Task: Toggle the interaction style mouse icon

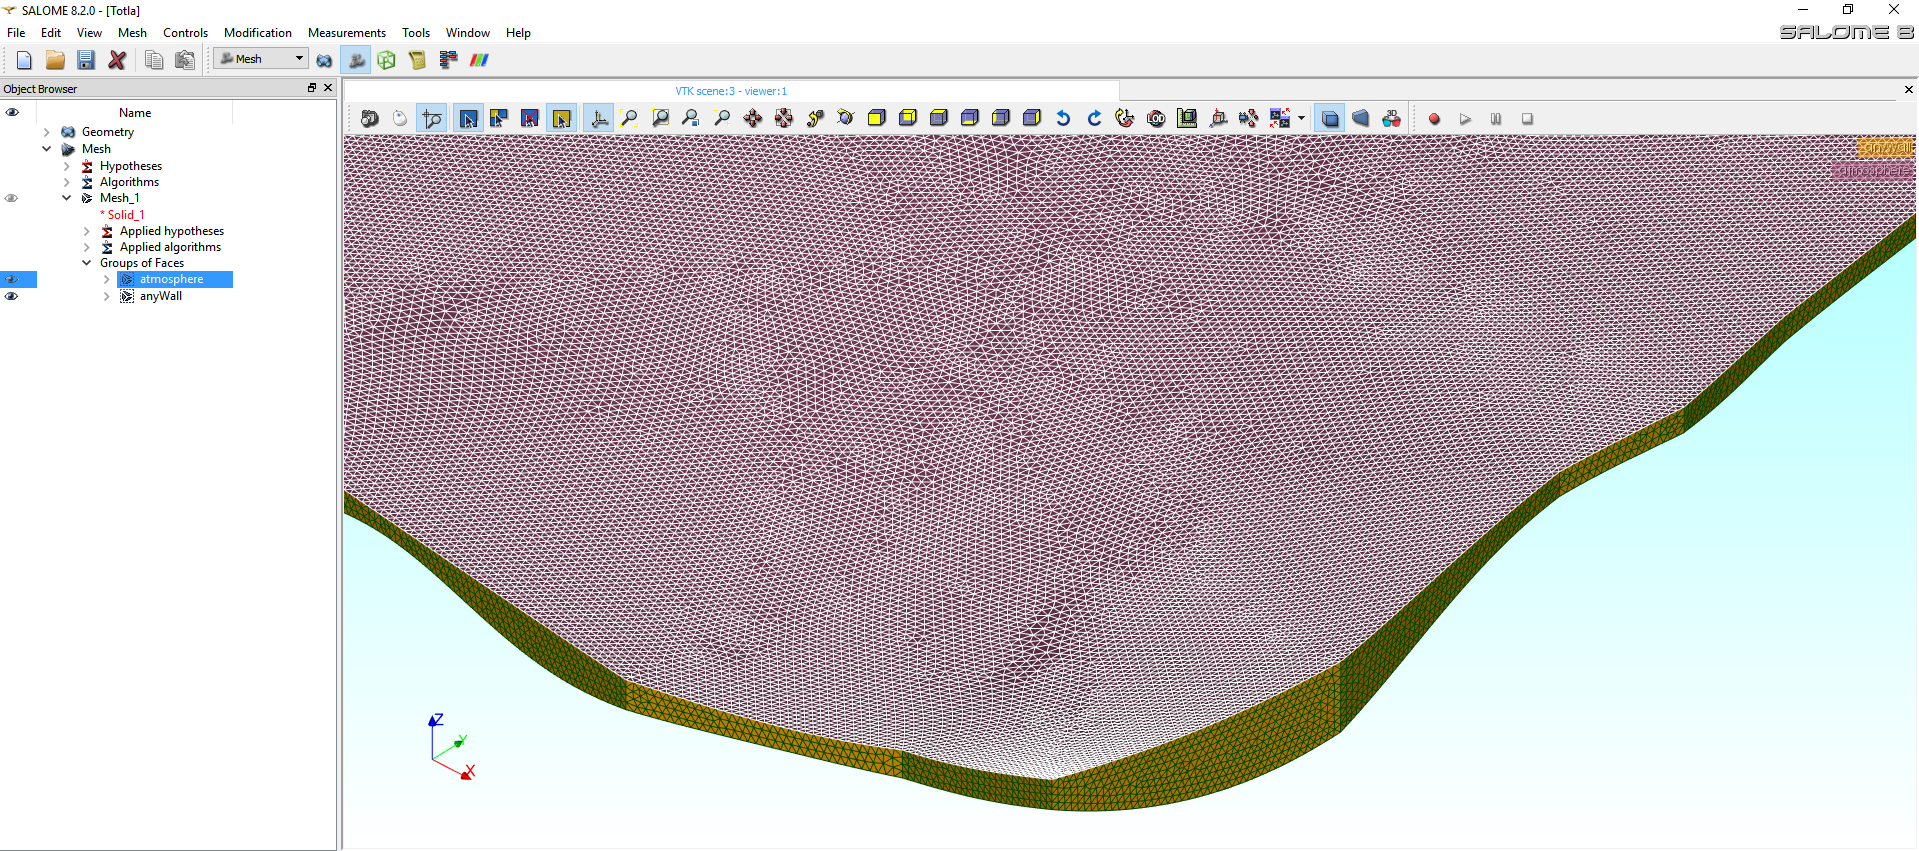Action: [400, 118]
